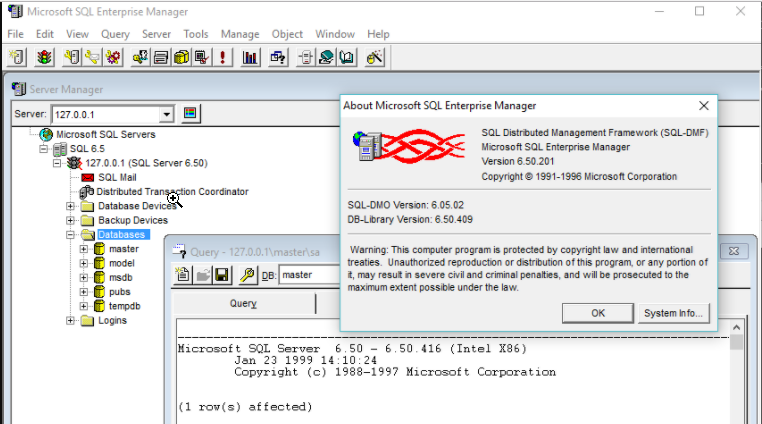The width and height of the screenshot is (762, 424).
Task: Open the Server 127.0.0.1 dropdown arrow
Action: 166,114
